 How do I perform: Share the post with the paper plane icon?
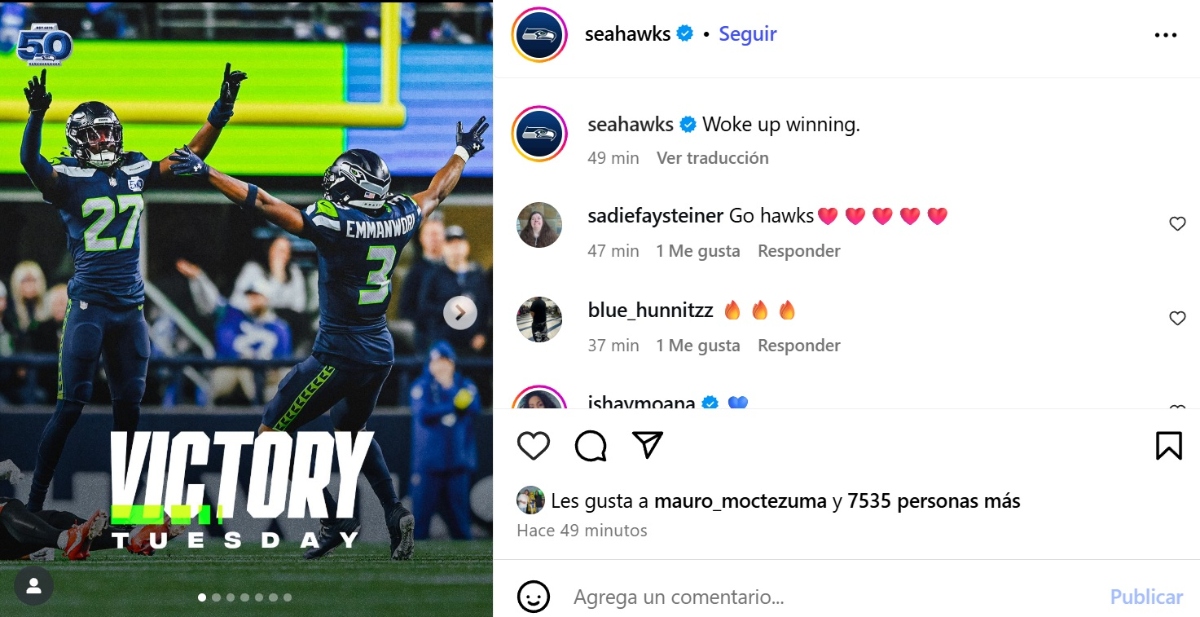pos(648,445)
